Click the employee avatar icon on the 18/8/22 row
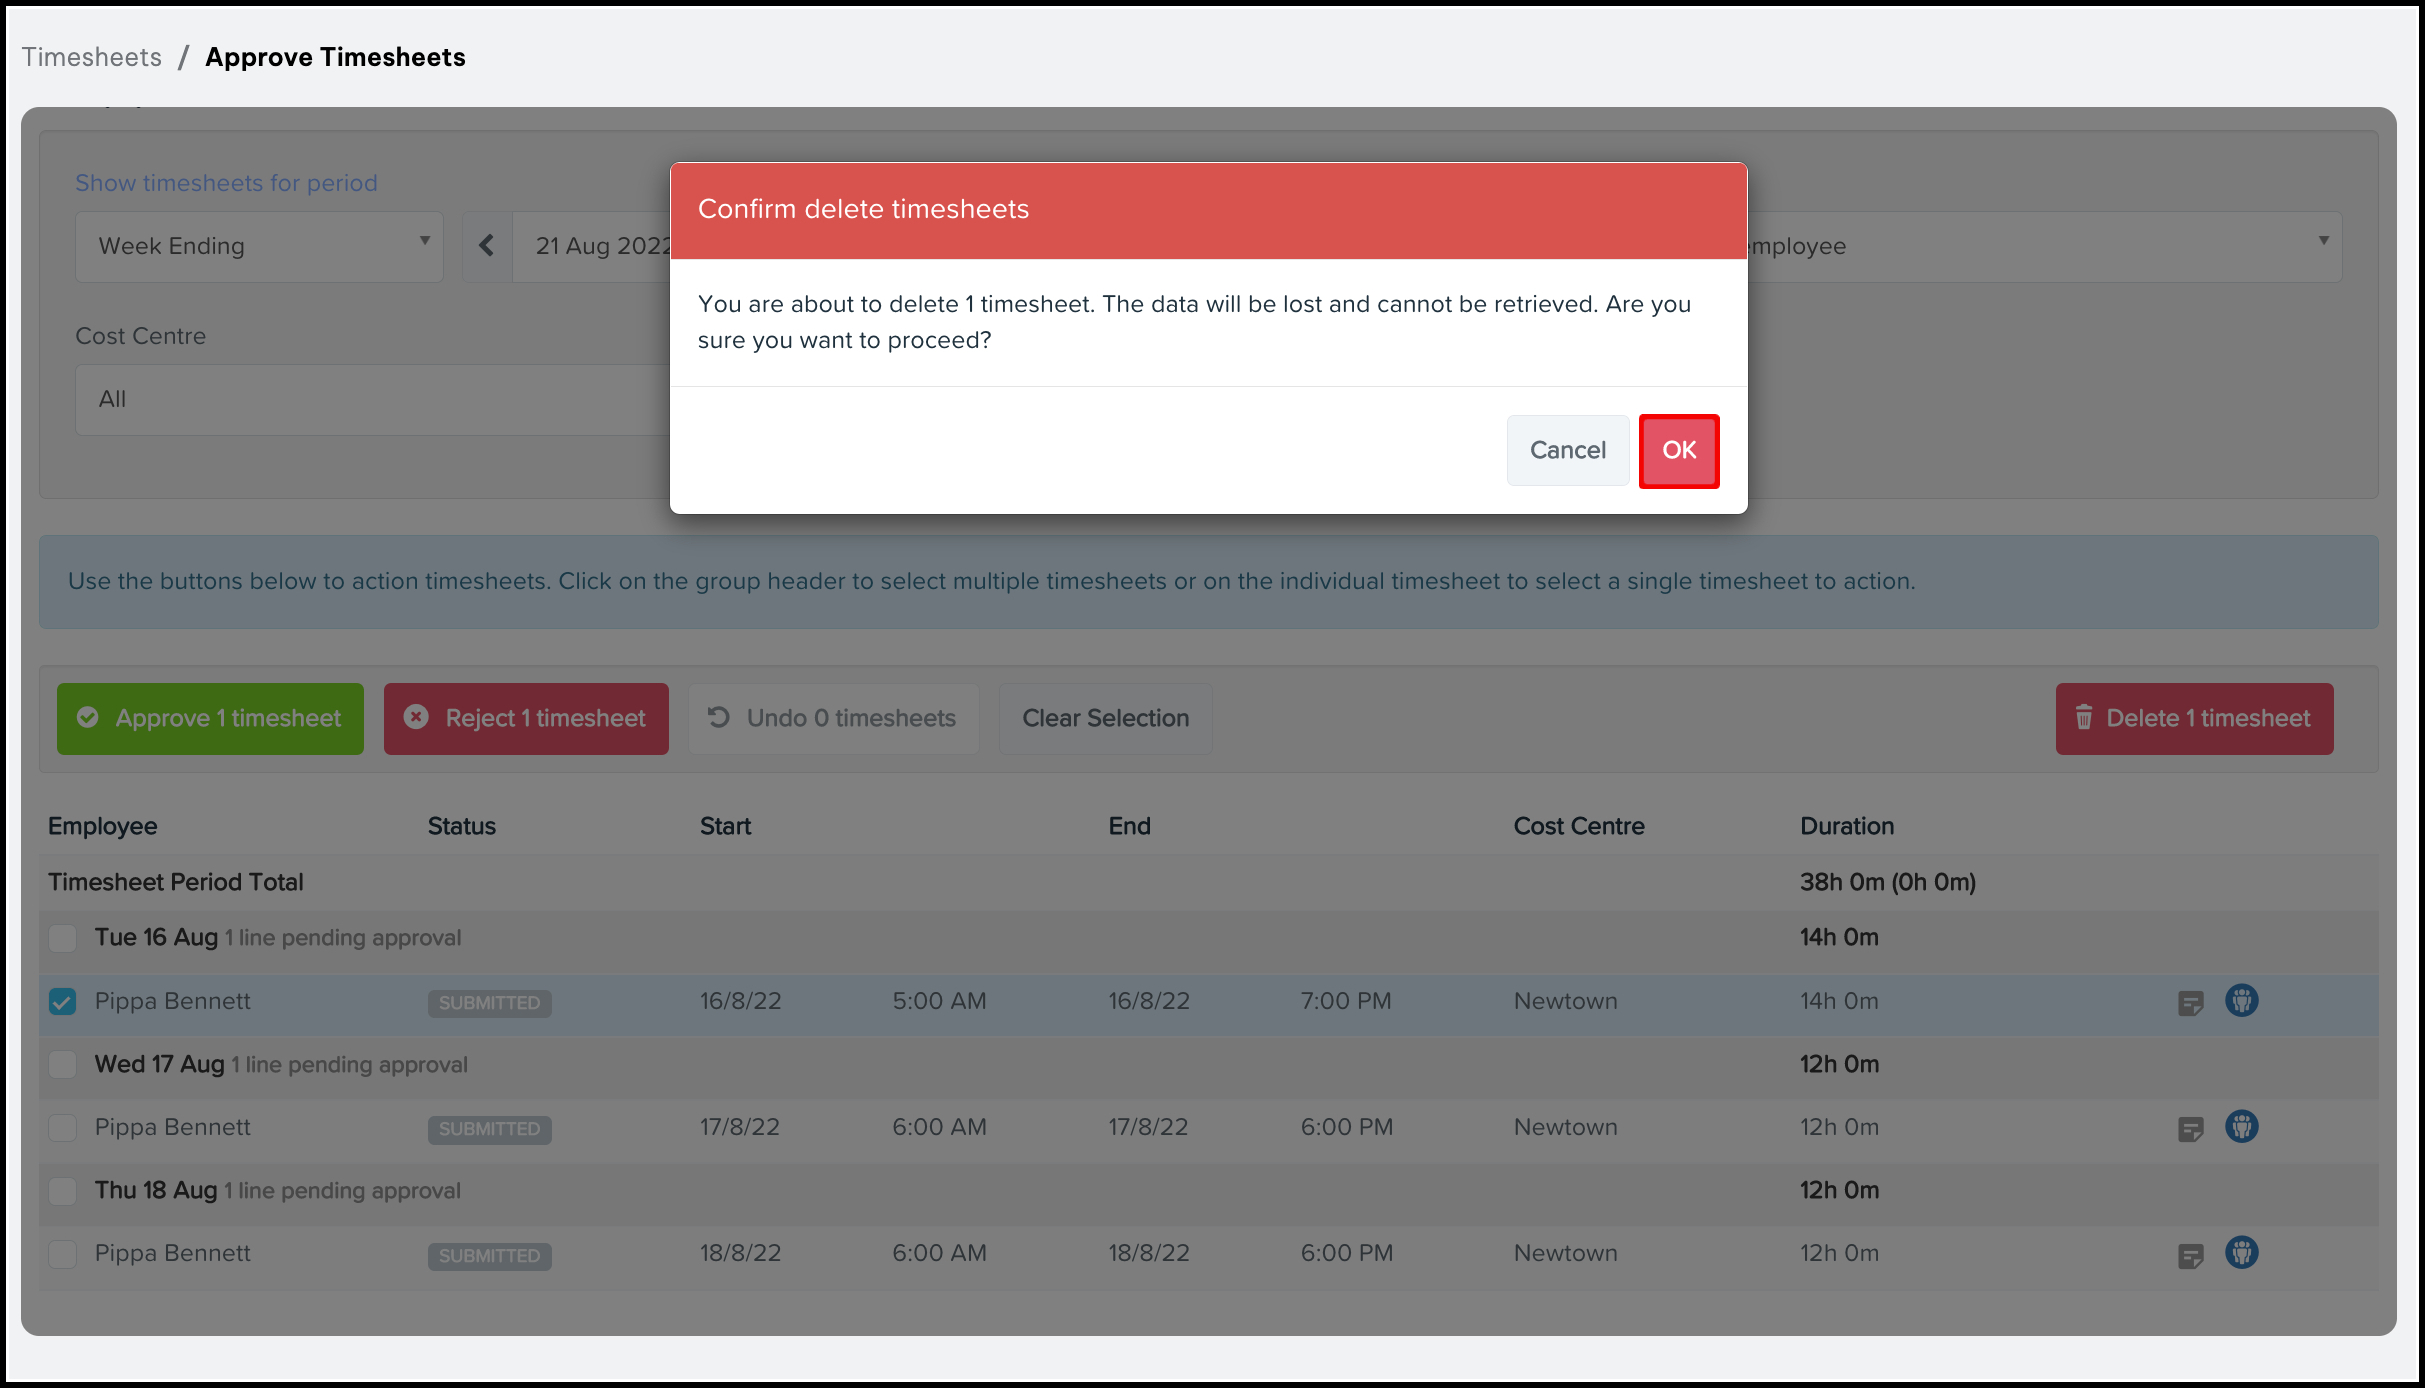The width and height of the screenshot is (2425, 1388). coord(2241,1252)
